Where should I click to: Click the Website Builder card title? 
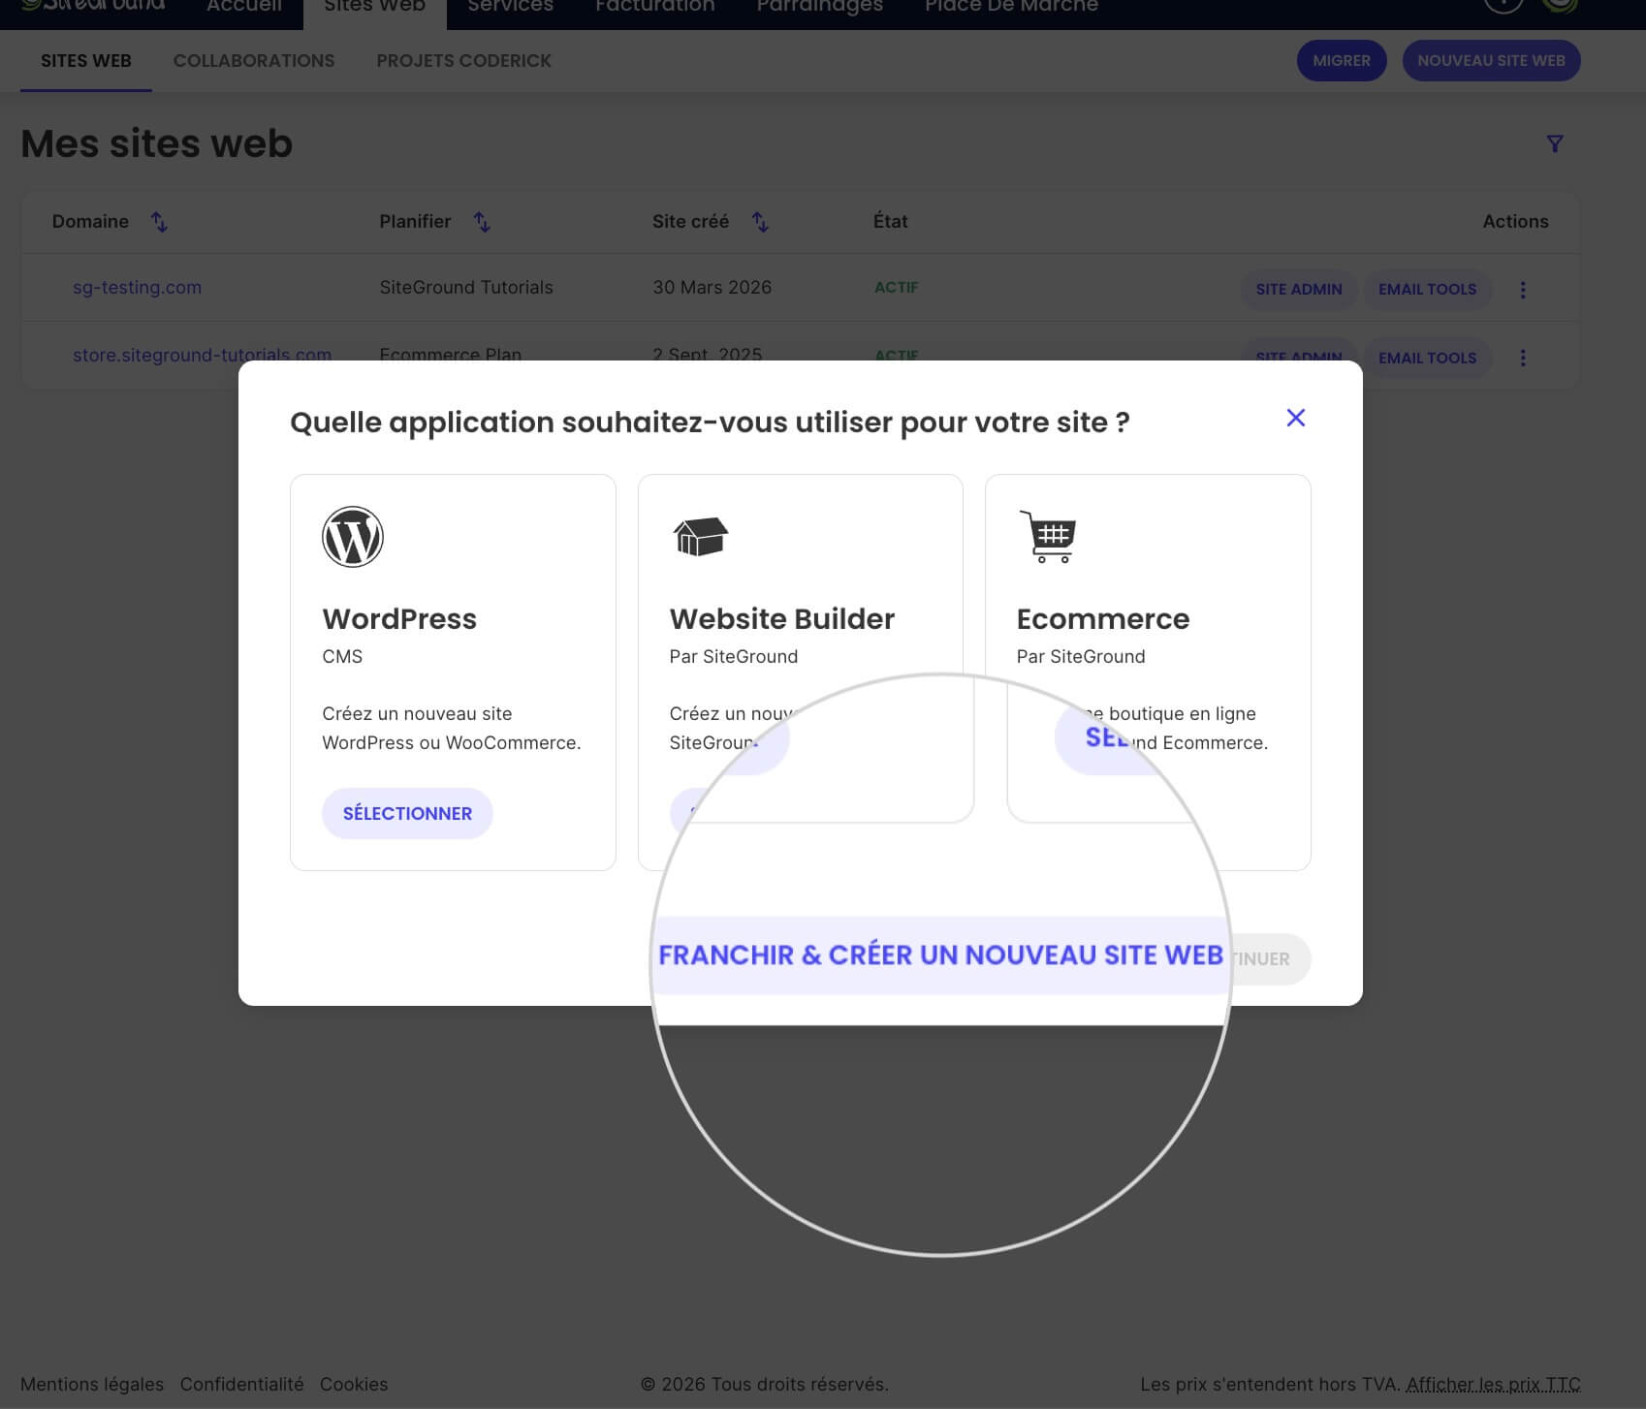pyautogui.click(x=782, y=618)
